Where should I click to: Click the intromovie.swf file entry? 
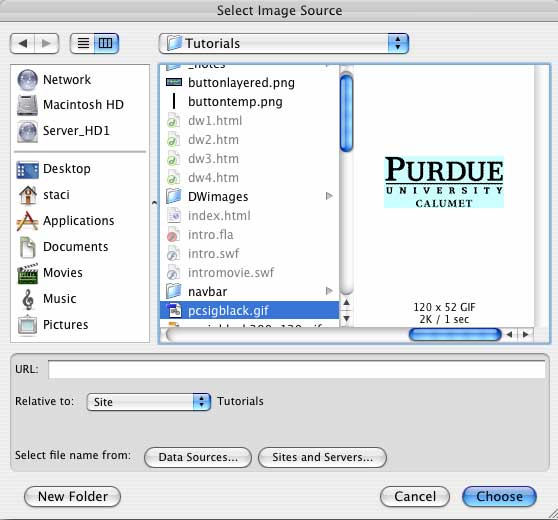[x=249, y=273]
